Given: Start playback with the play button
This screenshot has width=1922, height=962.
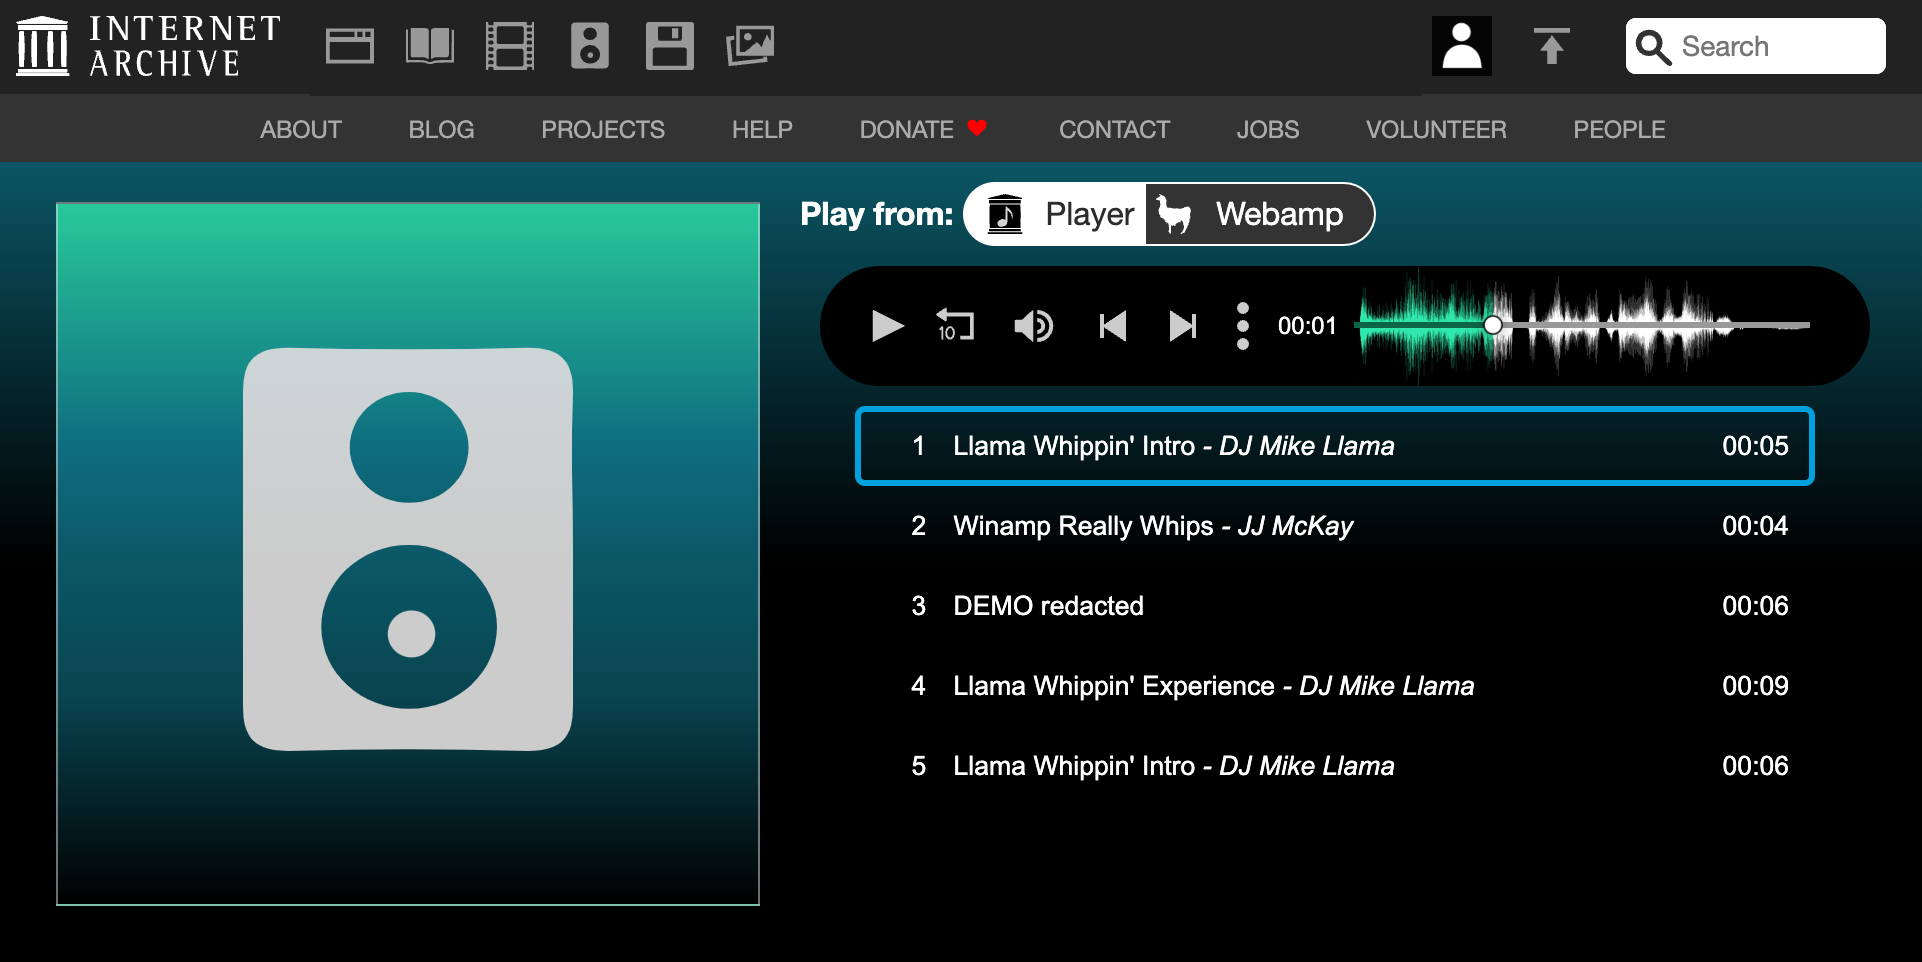Looking at the screenshot, I should 886,326.
